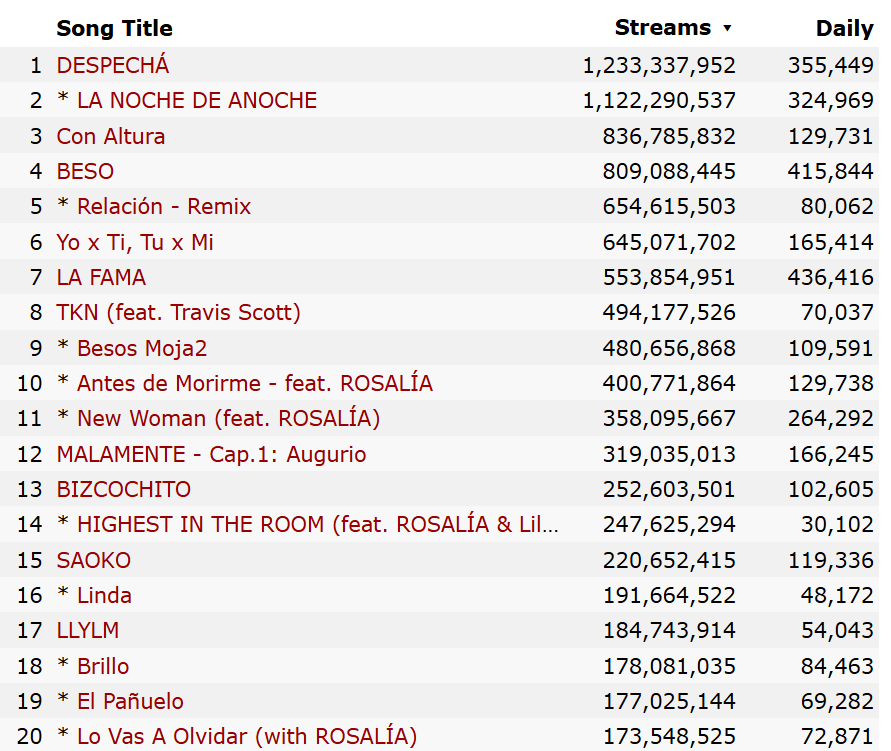Sort table by Streams column header
This screenshot has width=891, height=751.
point(663,28)
